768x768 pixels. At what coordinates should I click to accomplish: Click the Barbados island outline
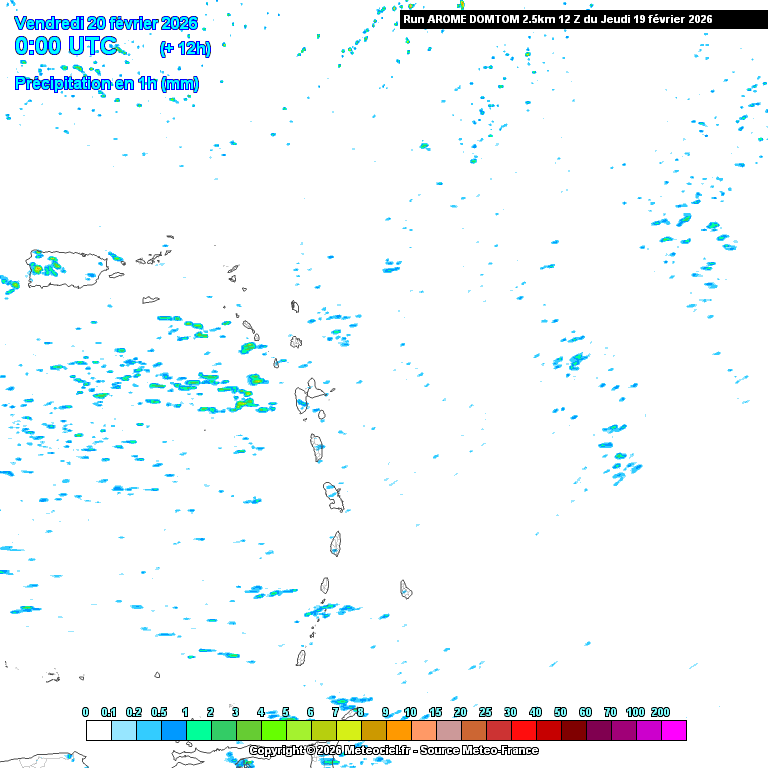(x=406, y=589)
